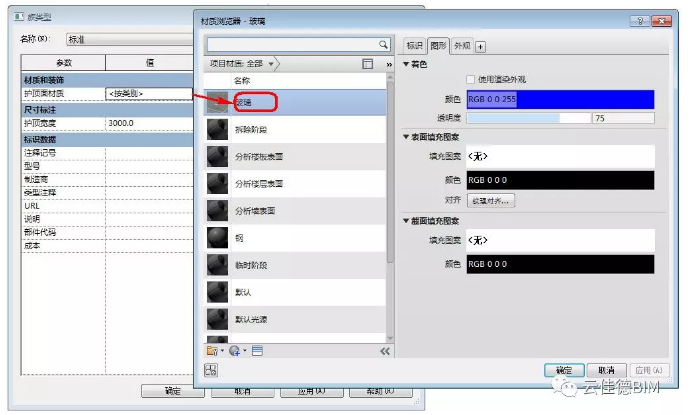Screen dimensions: 699x415
Task: Open the 项目材质: 全部 filter dropdown
Action: point(270,63)
